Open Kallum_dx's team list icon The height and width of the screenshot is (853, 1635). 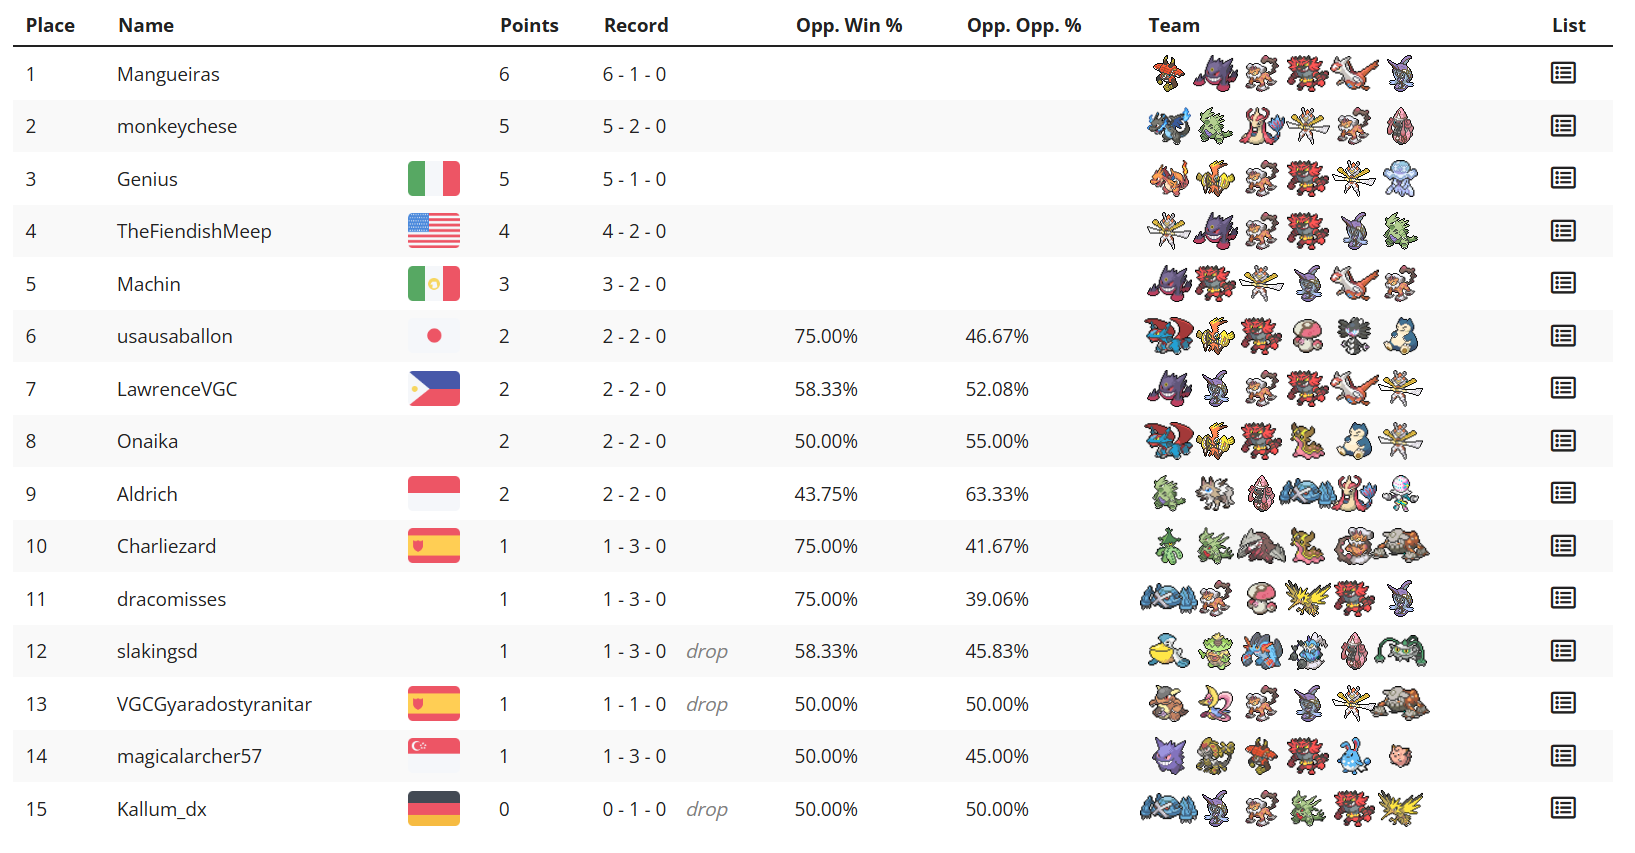(x=1563, y=808)
